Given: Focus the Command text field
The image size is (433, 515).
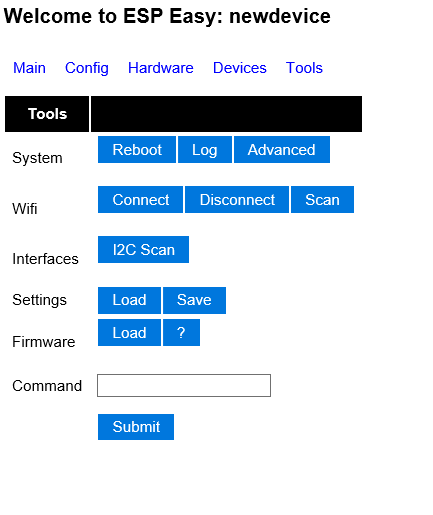Looking at the screenshot, I should coord(184,386).
